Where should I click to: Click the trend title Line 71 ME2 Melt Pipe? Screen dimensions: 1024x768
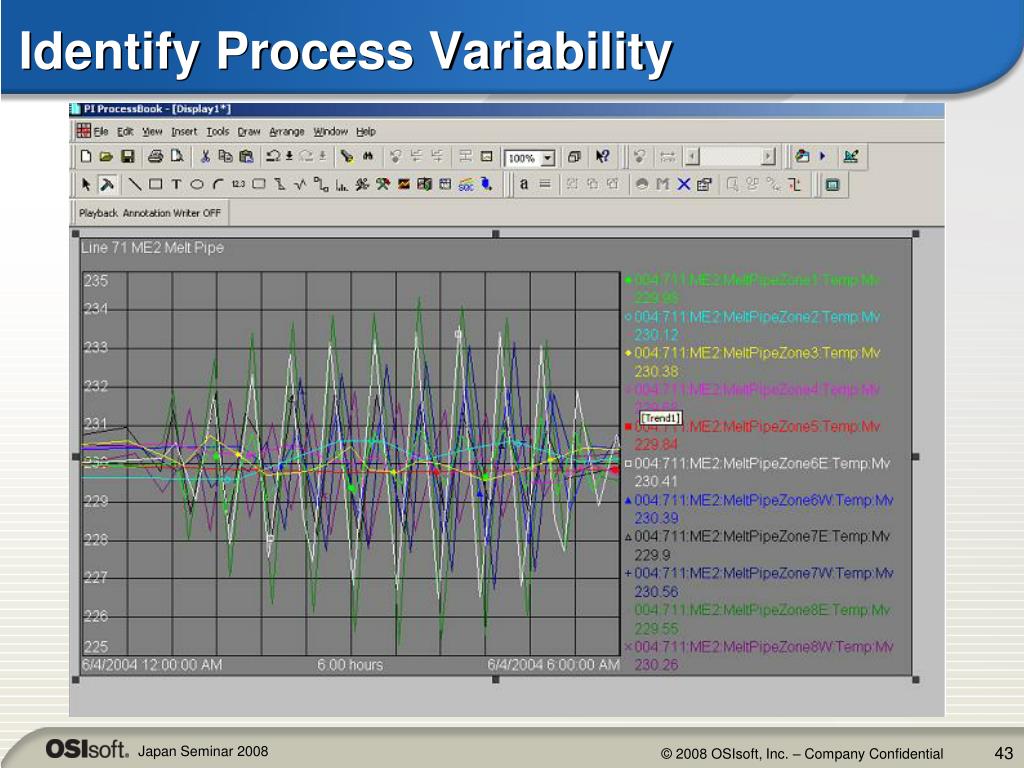pos(152,248)
